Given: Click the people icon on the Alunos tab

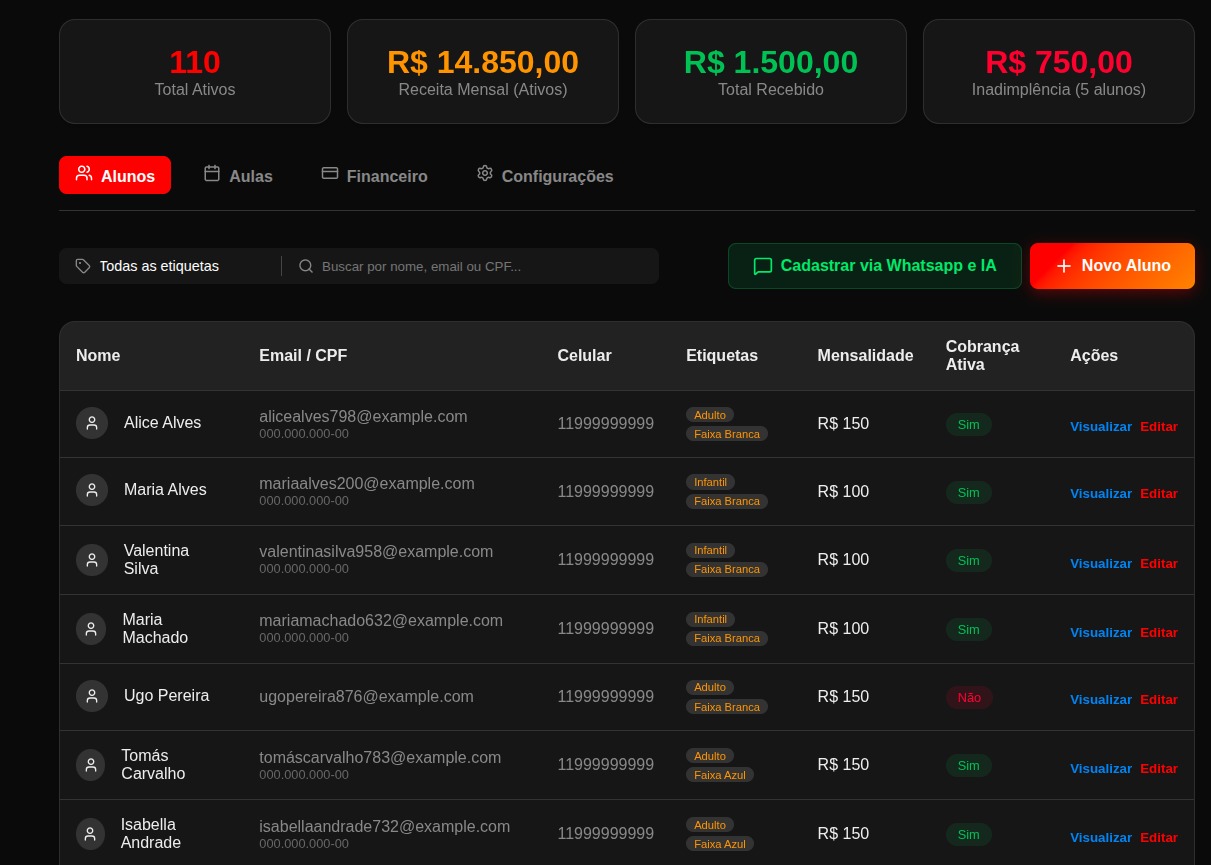Looking at the screenshot, I should [x=84, y=173].
